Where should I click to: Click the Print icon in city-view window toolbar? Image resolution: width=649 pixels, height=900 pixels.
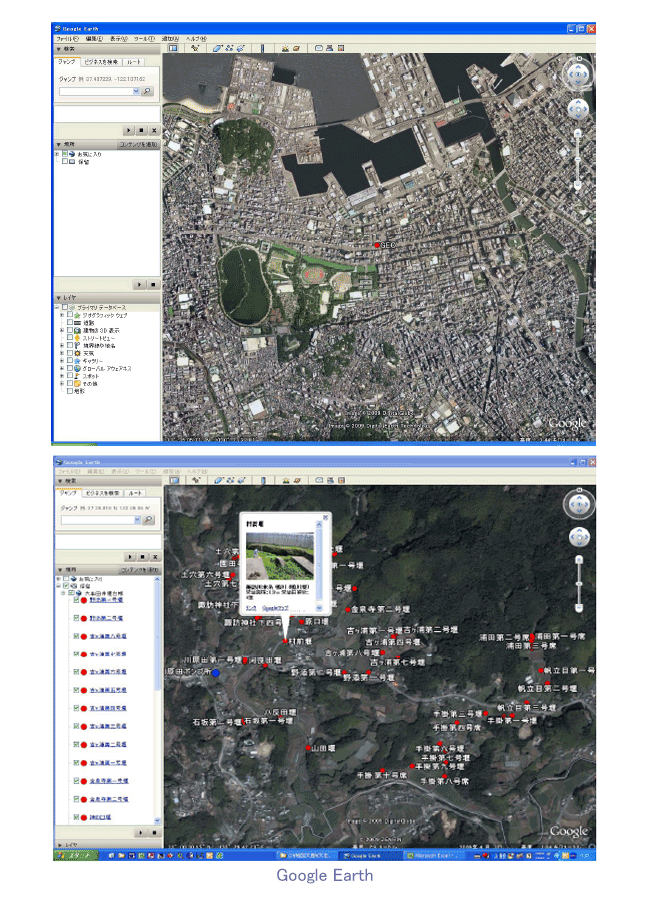pyautogui.click(x=329, y=48)
